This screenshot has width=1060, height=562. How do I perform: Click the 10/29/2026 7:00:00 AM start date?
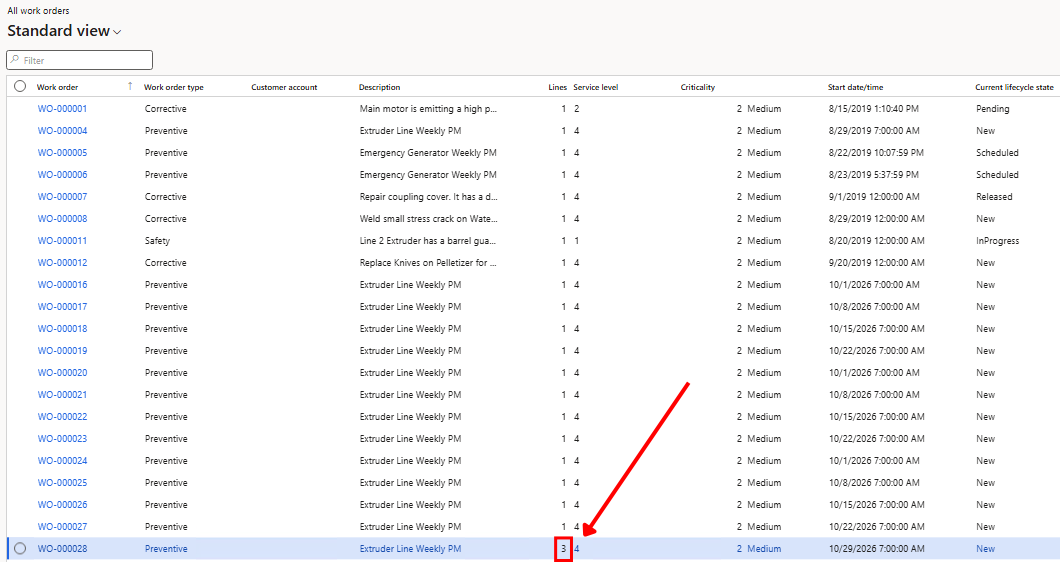coord(877,548)
